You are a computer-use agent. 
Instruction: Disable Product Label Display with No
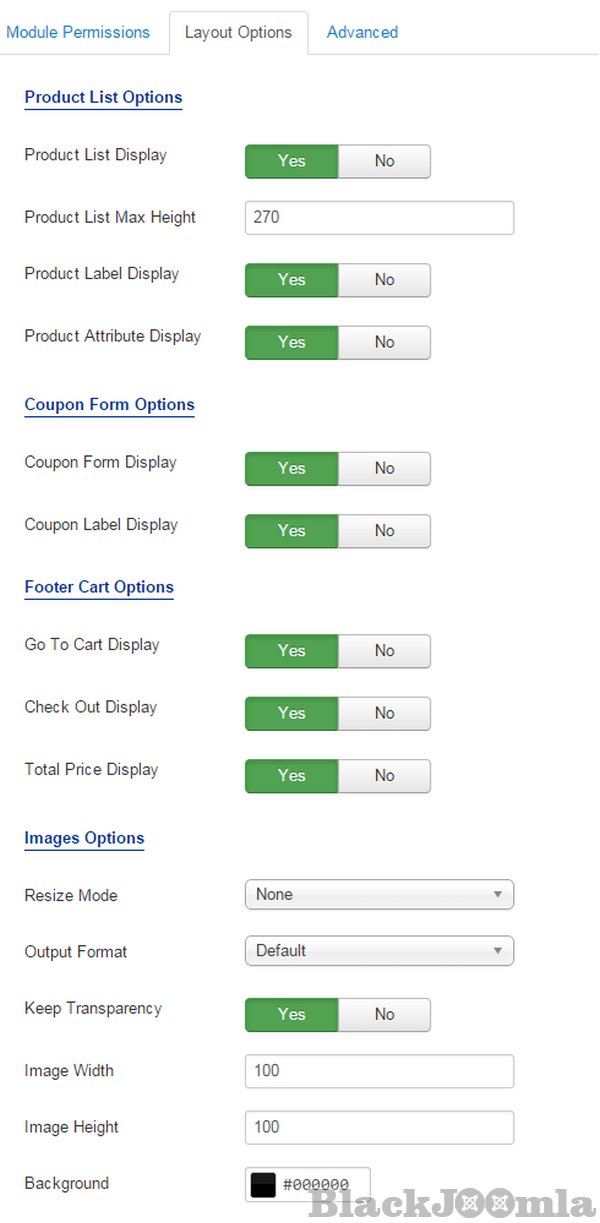pos(384,280)
